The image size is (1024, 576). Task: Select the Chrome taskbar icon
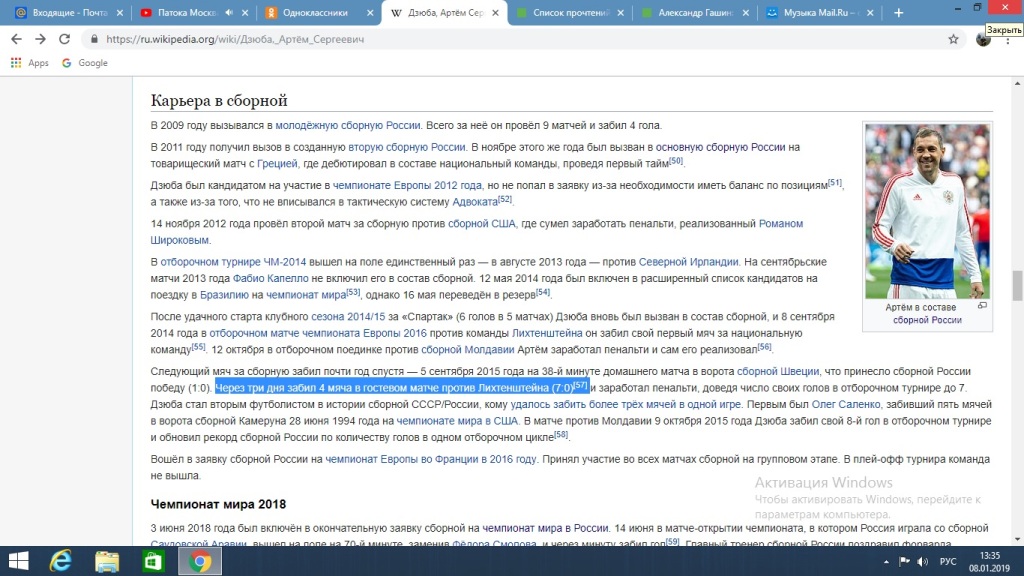tap(200, 561)
